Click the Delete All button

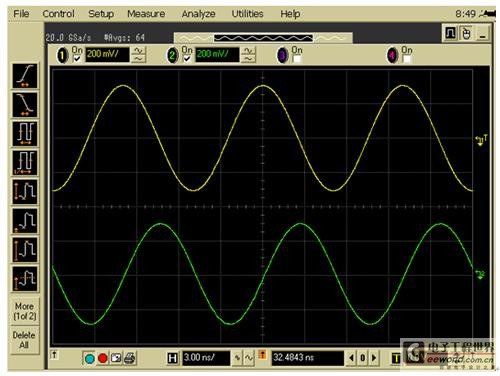(24, 340)
